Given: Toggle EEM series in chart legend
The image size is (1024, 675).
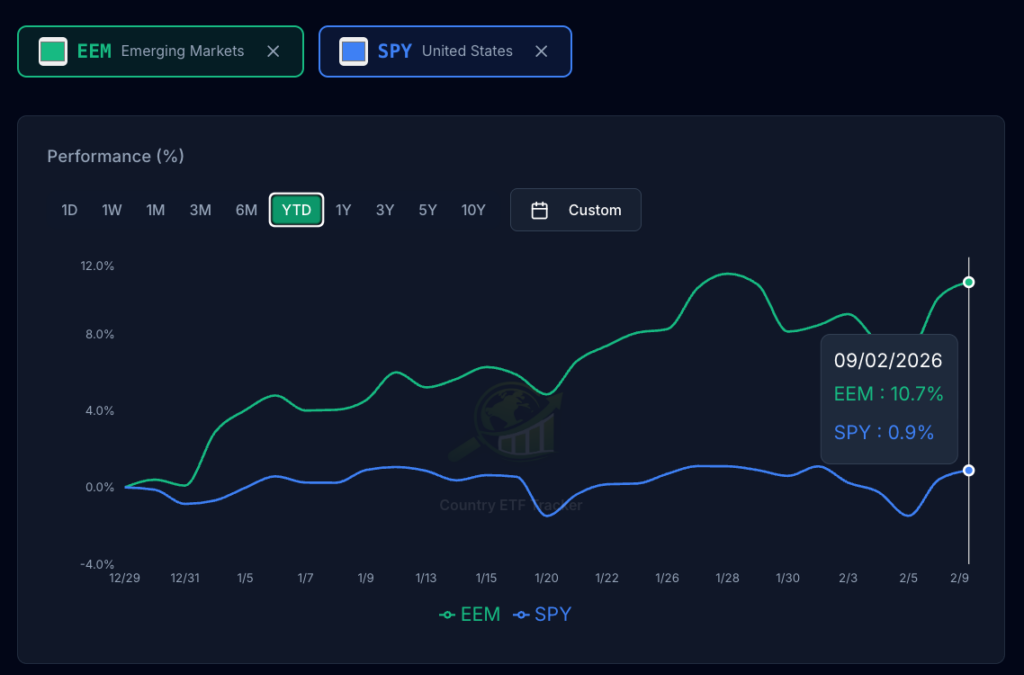Looking at the screenshot, I should (470, 614).
